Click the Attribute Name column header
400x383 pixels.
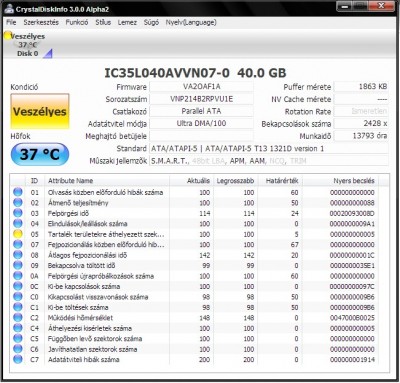pos(107,181)
